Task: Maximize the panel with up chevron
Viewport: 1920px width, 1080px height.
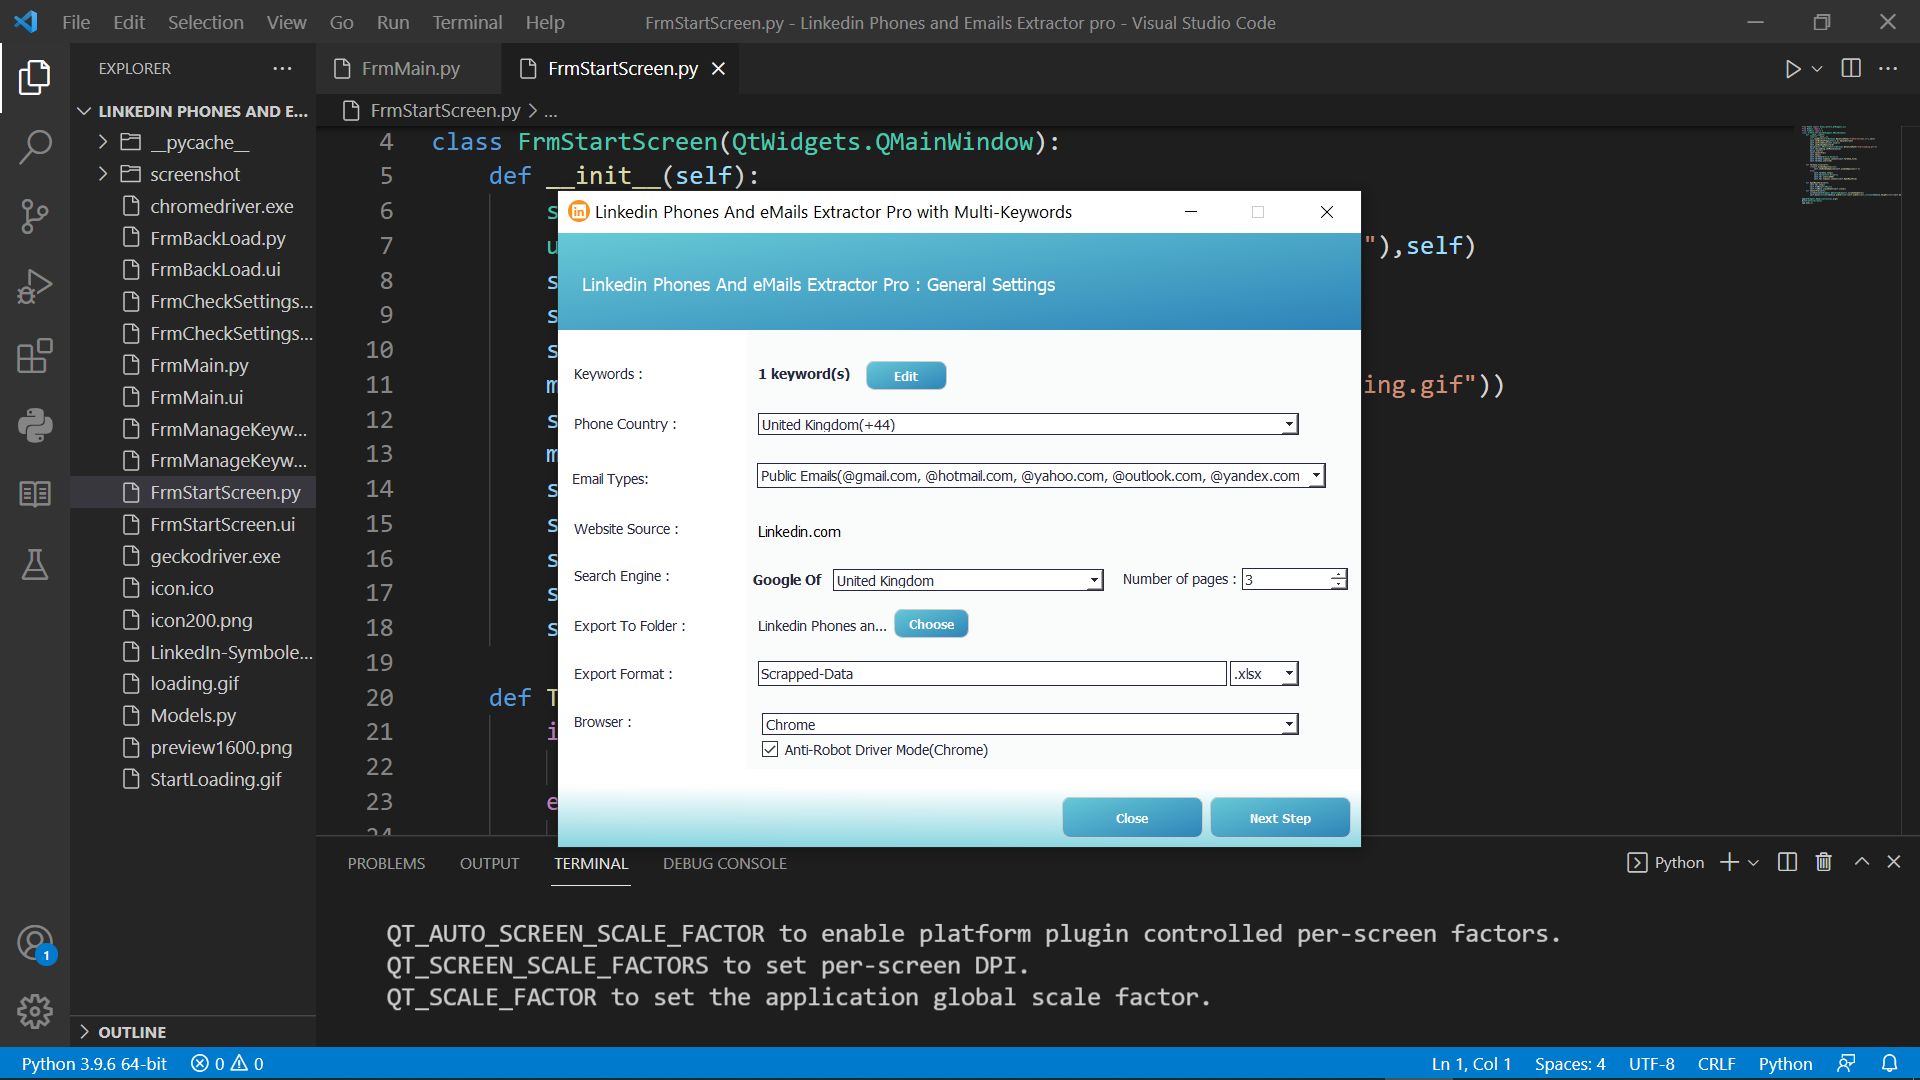Action: click(x=1861, y=862)
